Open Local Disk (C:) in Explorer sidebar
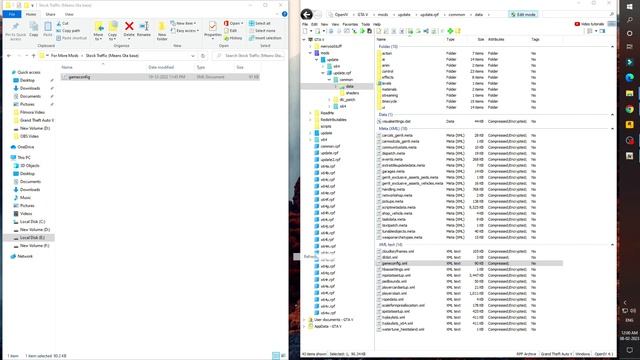Image resolution: width=640 pixels, height=360 pixels. [x=29, y=222]
